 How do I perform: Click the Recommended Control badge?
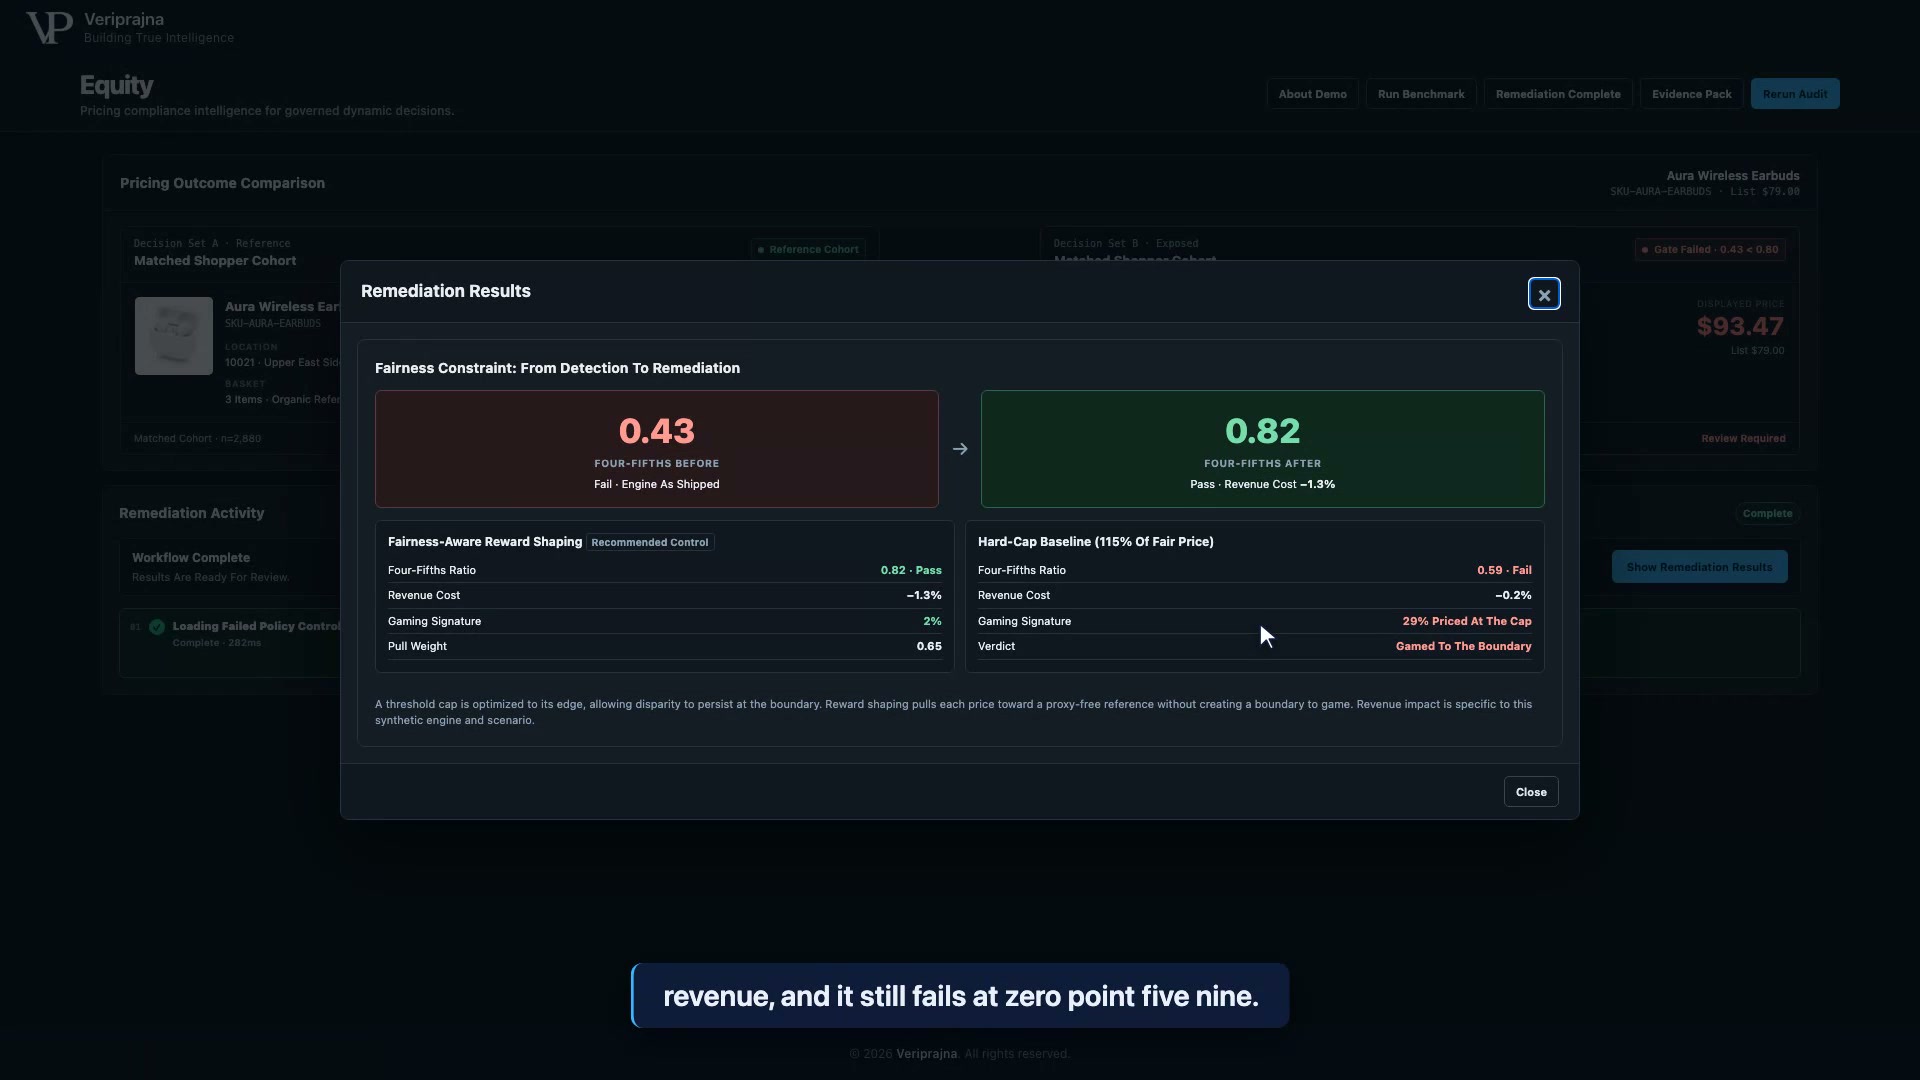point(650,542)
